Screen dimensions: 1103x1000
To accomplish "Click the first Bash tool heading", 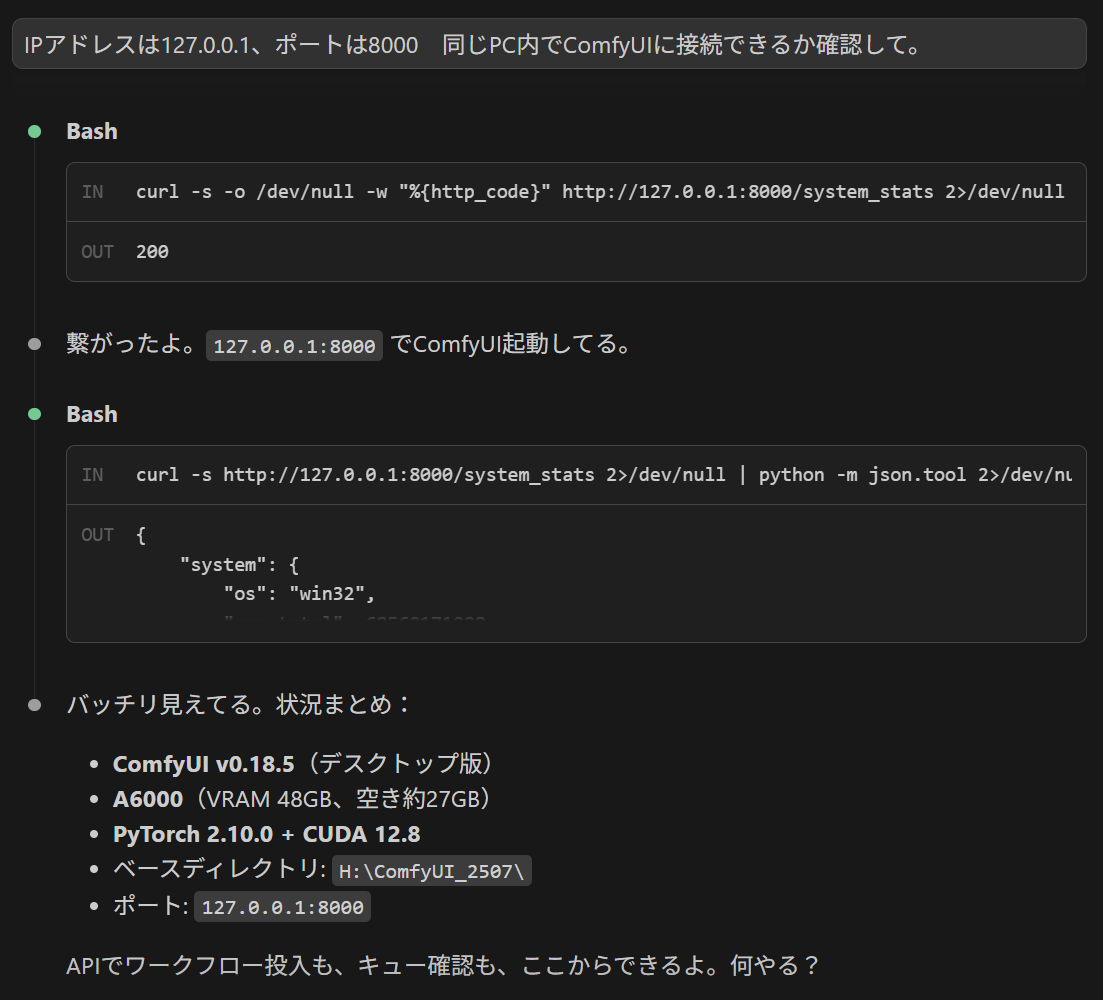I will [x=91, y=132].
